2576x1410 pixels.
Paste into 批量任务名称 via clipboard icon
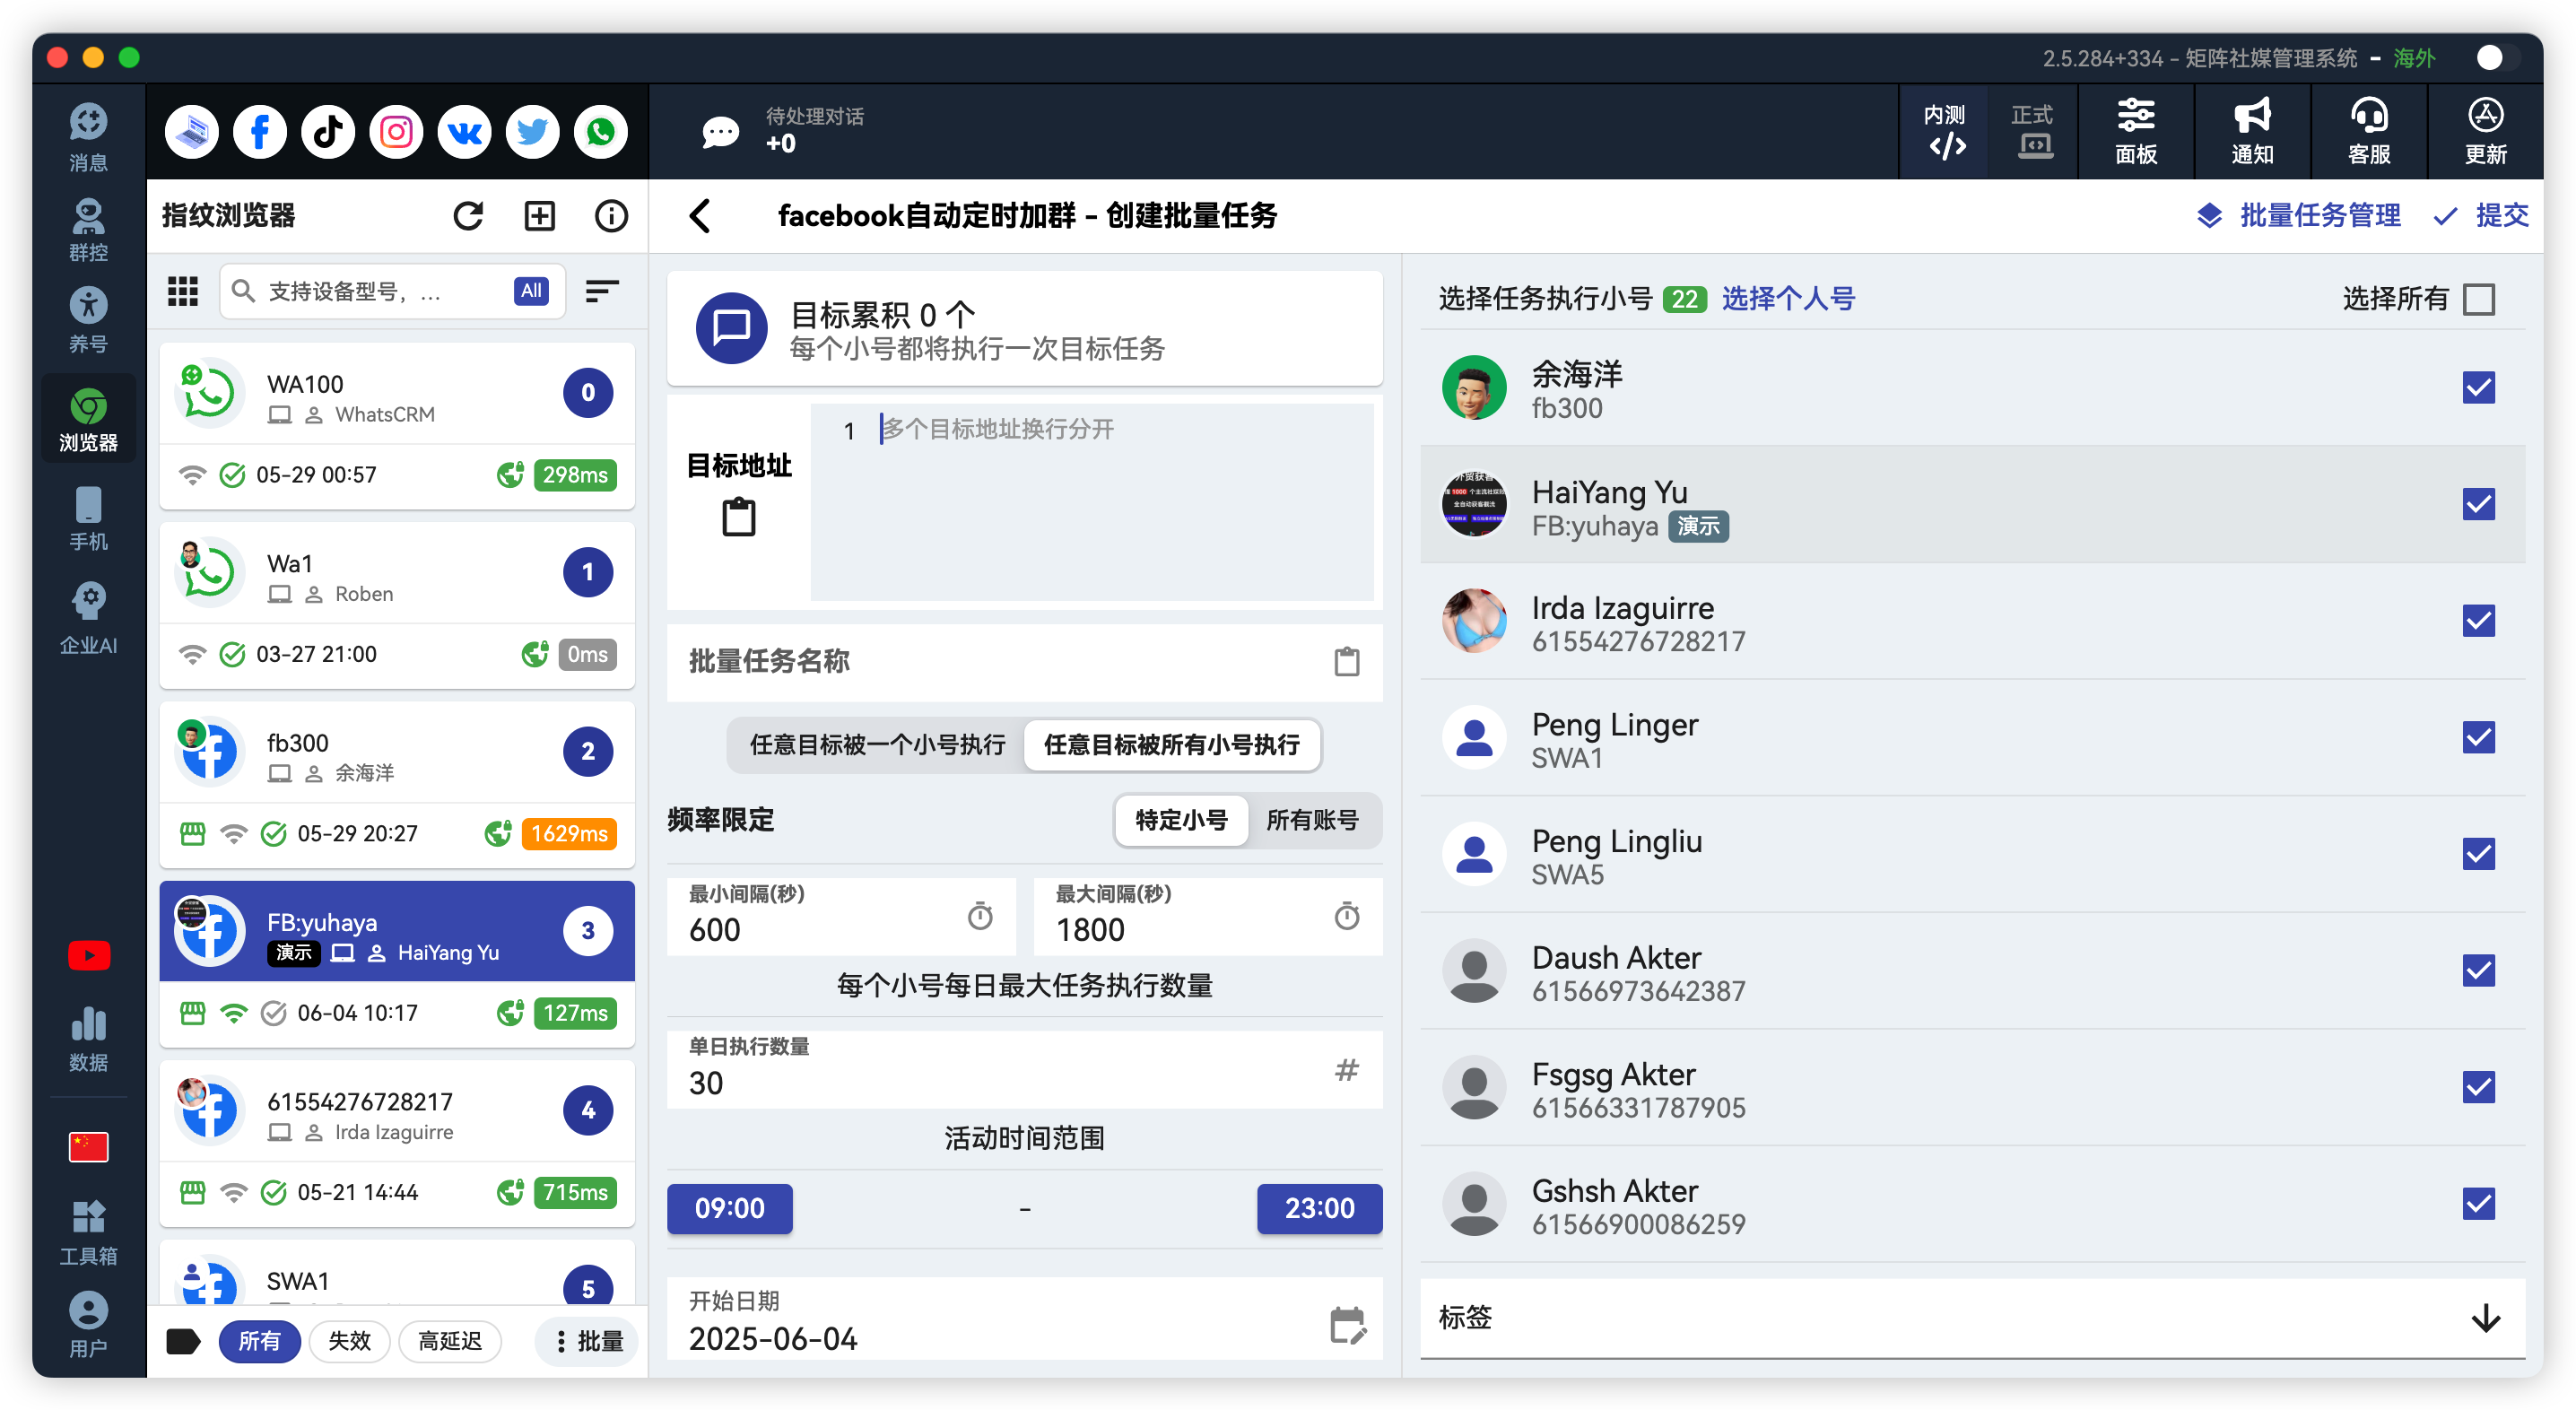(x=1347, y=661)
